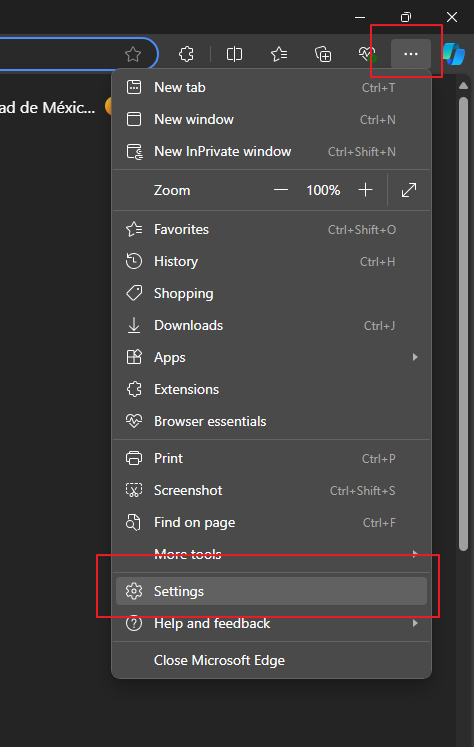Click the Extensions puzzle icon in toolbar
The image size is (474, 747).
[x=186, y=54]
